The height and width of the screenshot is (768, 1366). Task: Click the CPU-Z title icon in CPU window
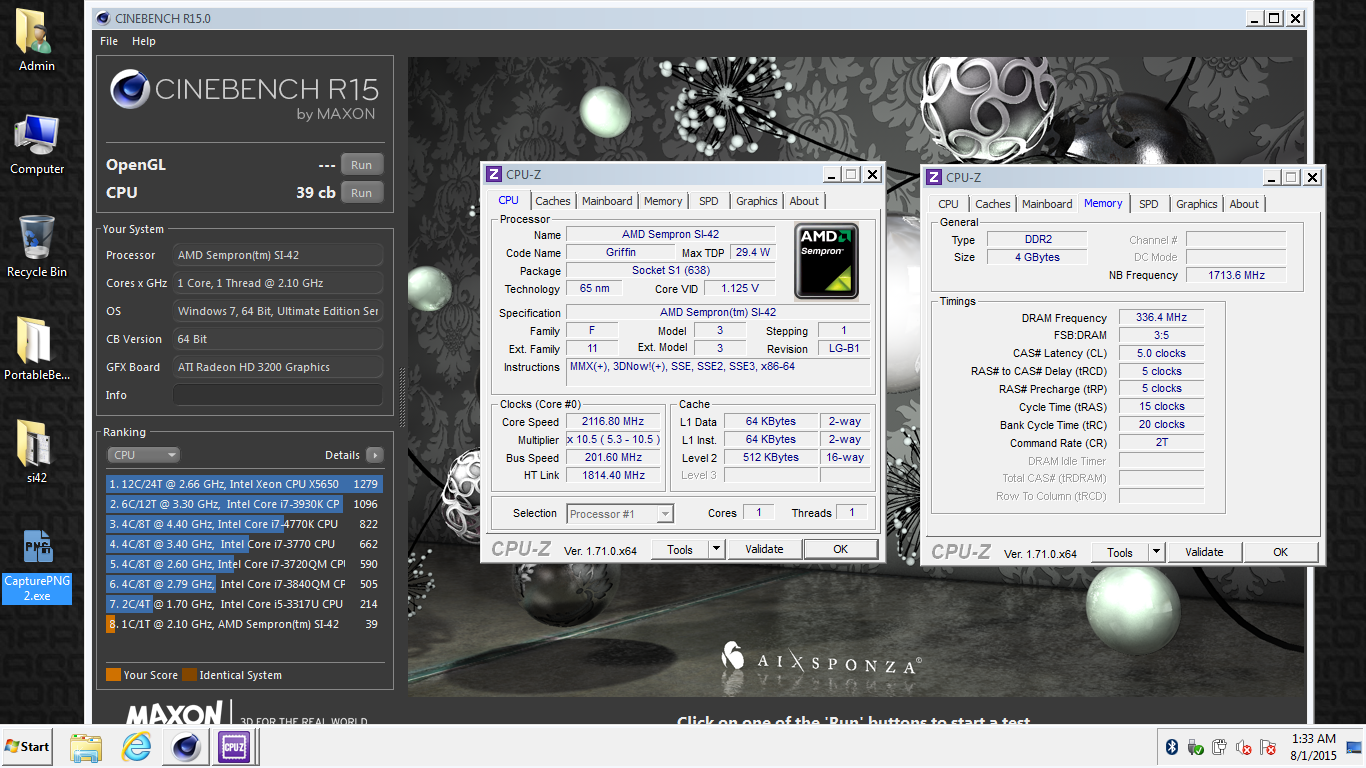coord(494,174)
